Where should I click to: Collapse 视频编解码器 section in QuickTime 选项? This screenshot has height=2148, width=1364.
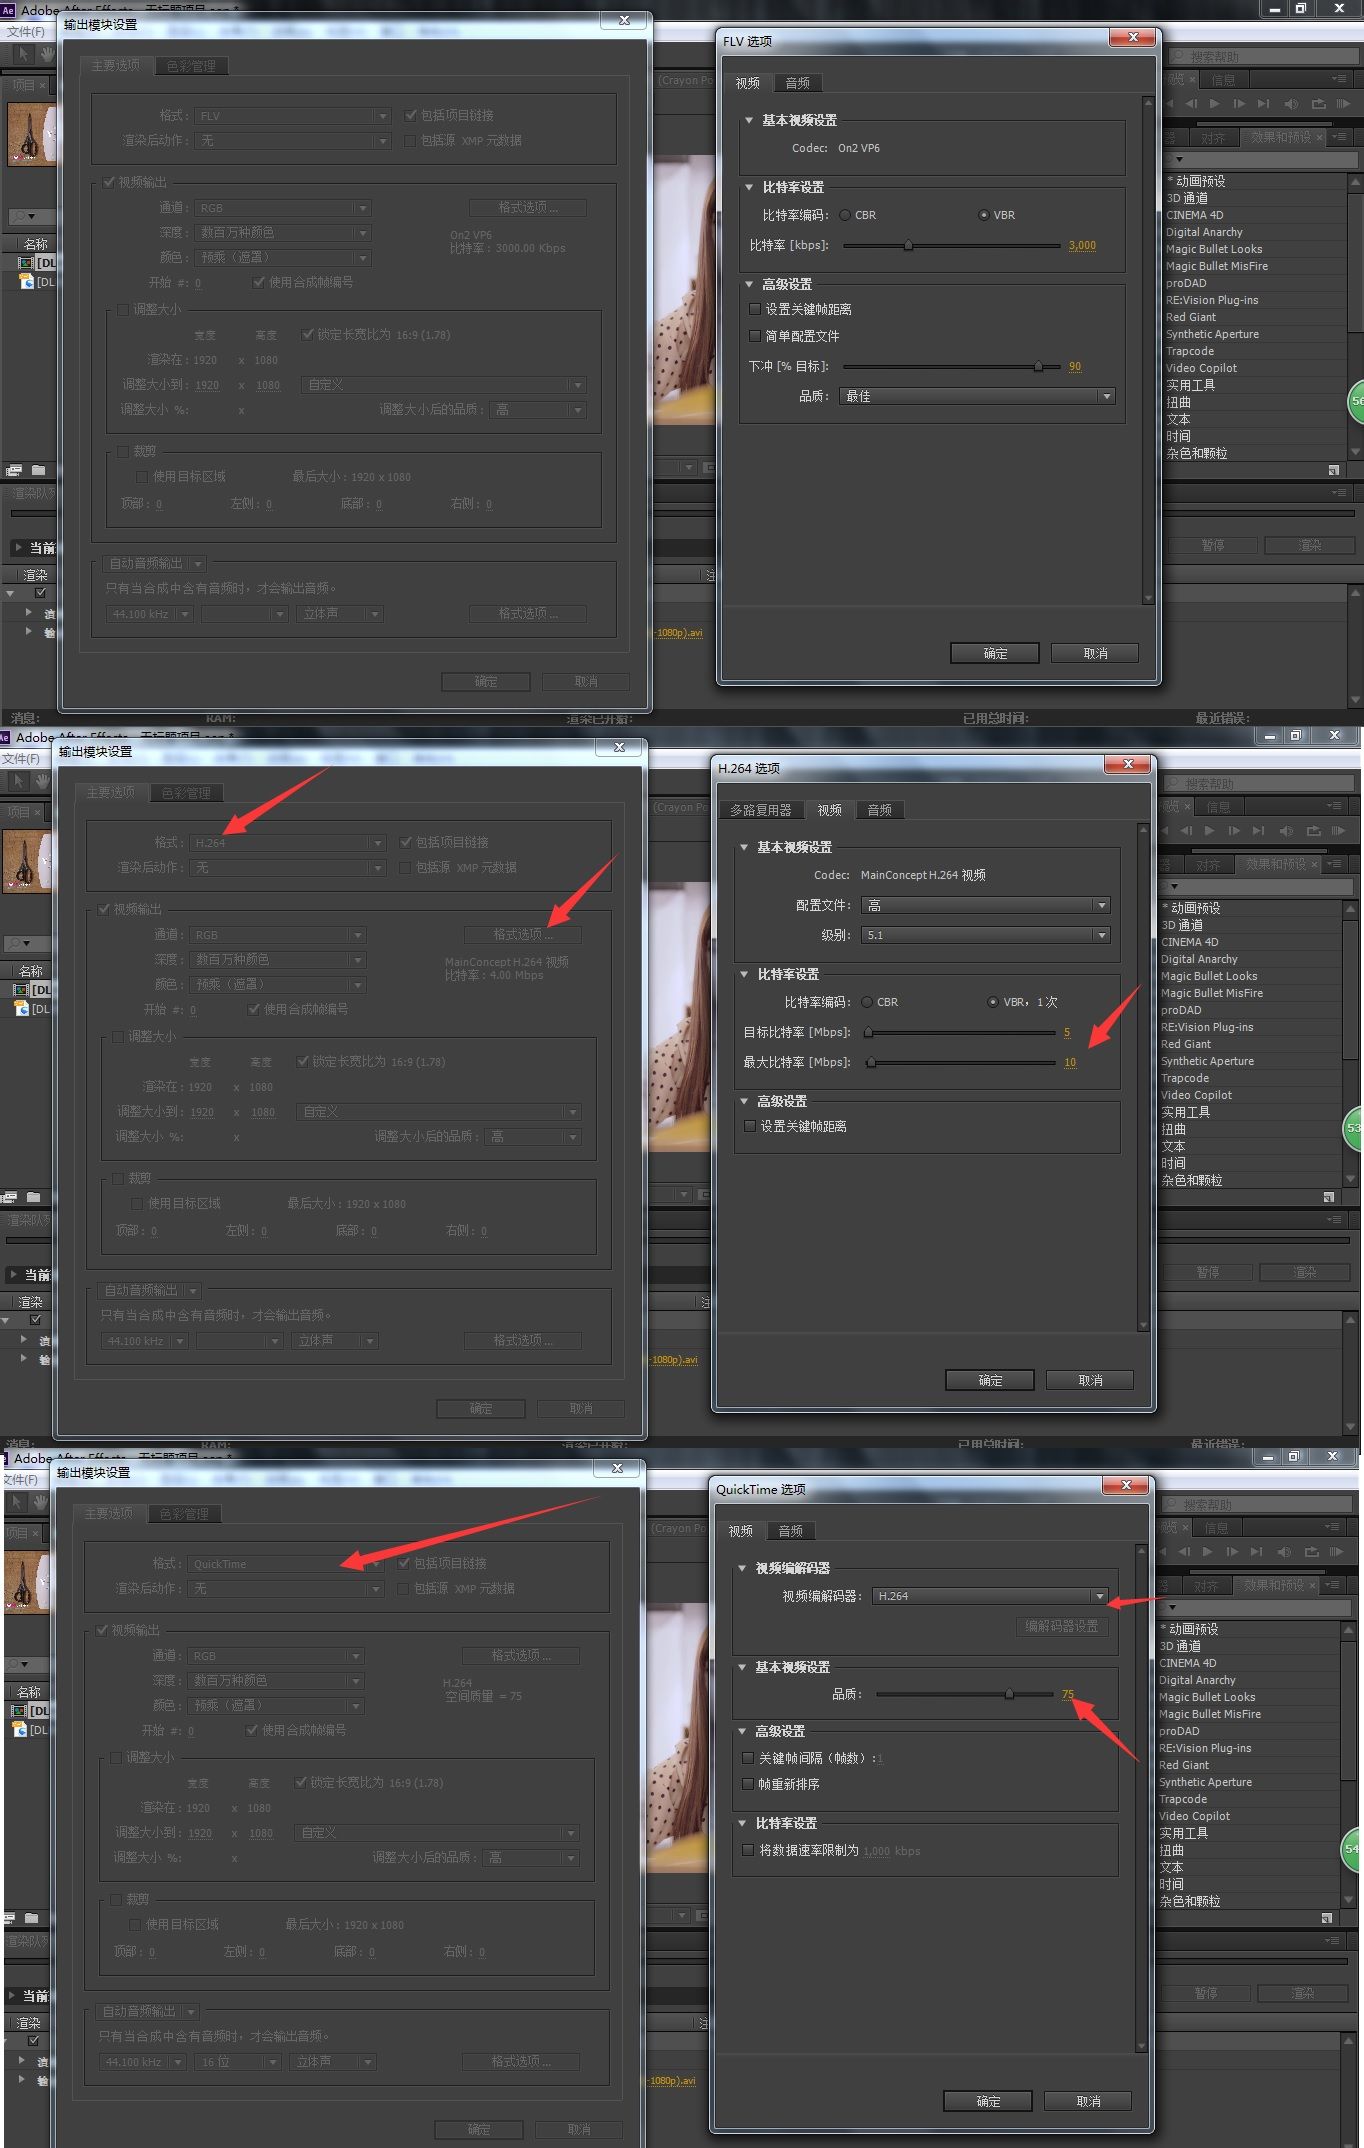(x=742, y=1568)
